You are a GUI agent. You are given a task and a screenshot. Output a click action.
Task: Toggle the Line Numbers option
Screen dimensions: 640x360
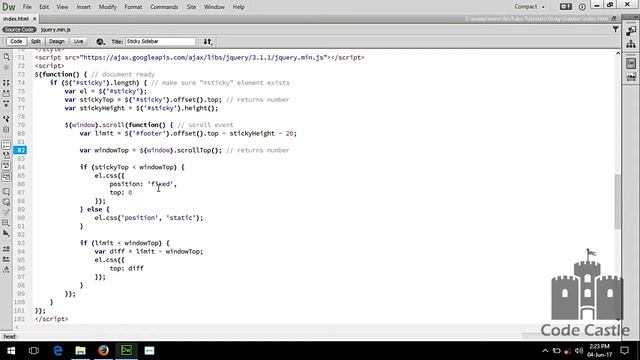(6, 145)
